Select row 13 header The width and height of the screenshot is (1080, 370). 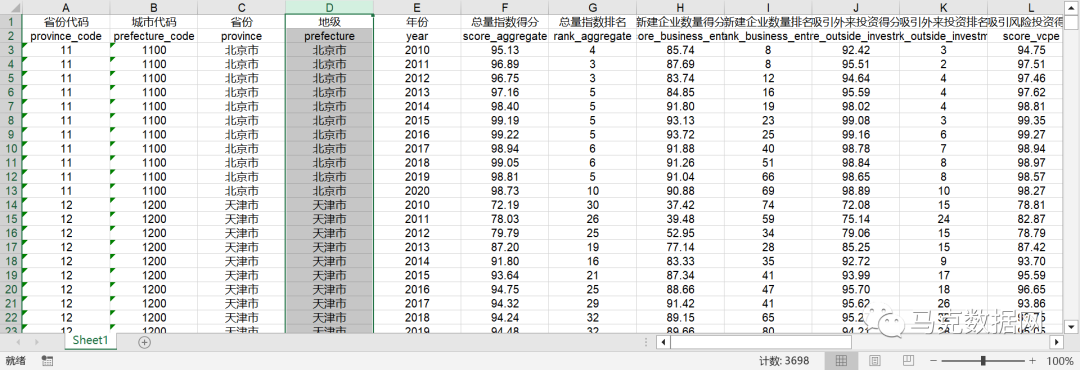pyautogui.click(x=11, y=191)
